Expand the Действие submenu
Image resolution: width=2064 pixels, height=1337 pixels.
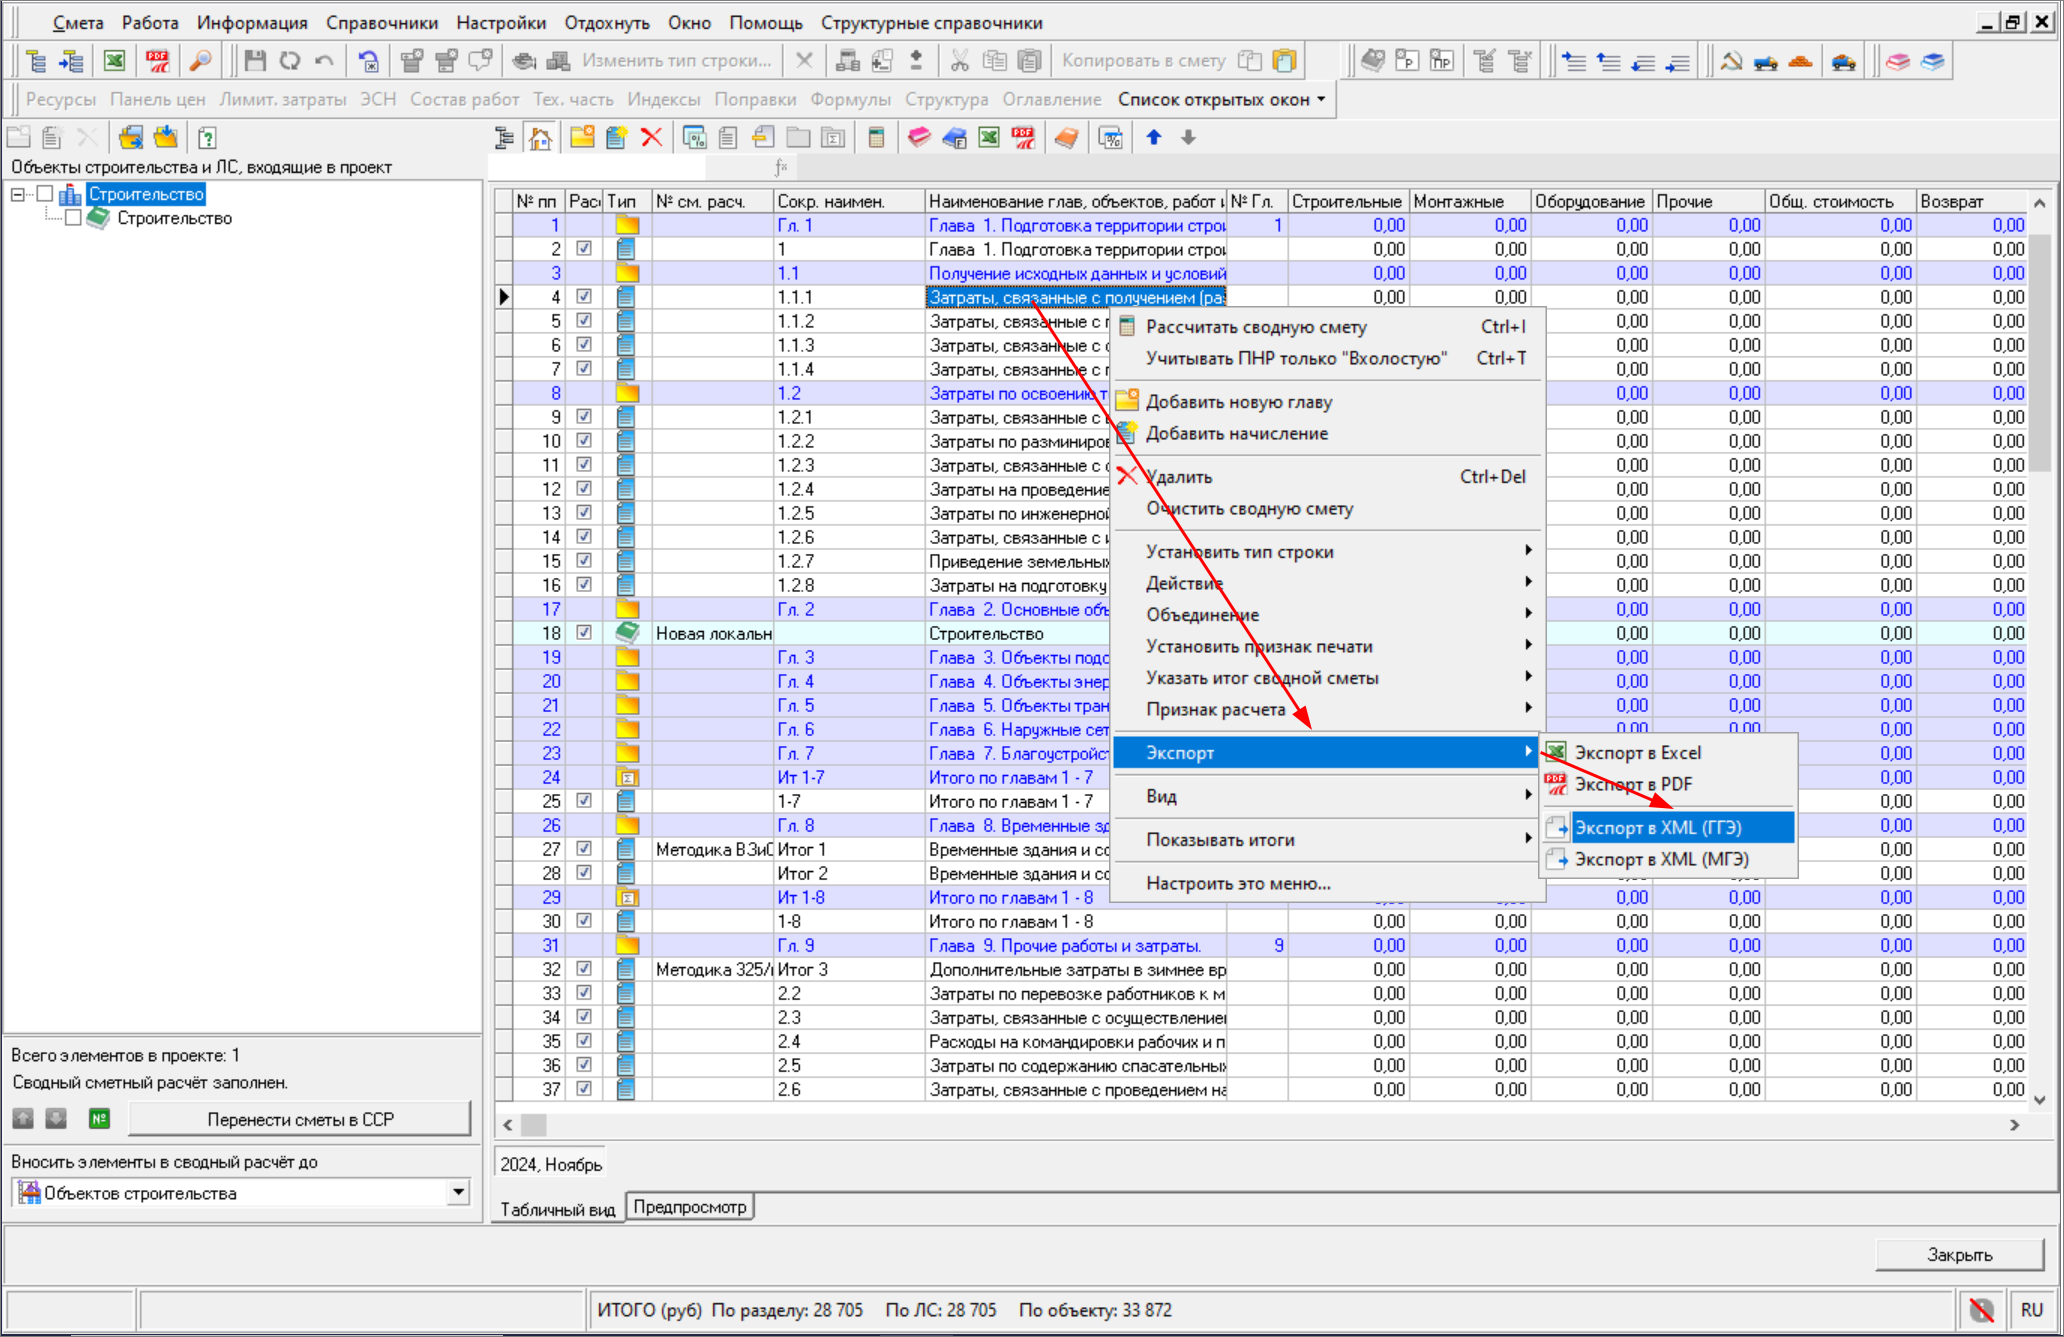[1328, 583]
